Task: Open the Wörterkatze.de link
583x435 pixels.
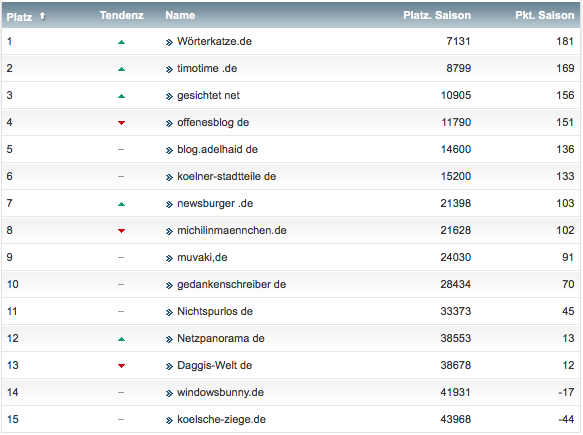Action: click(x=215, y=41)
